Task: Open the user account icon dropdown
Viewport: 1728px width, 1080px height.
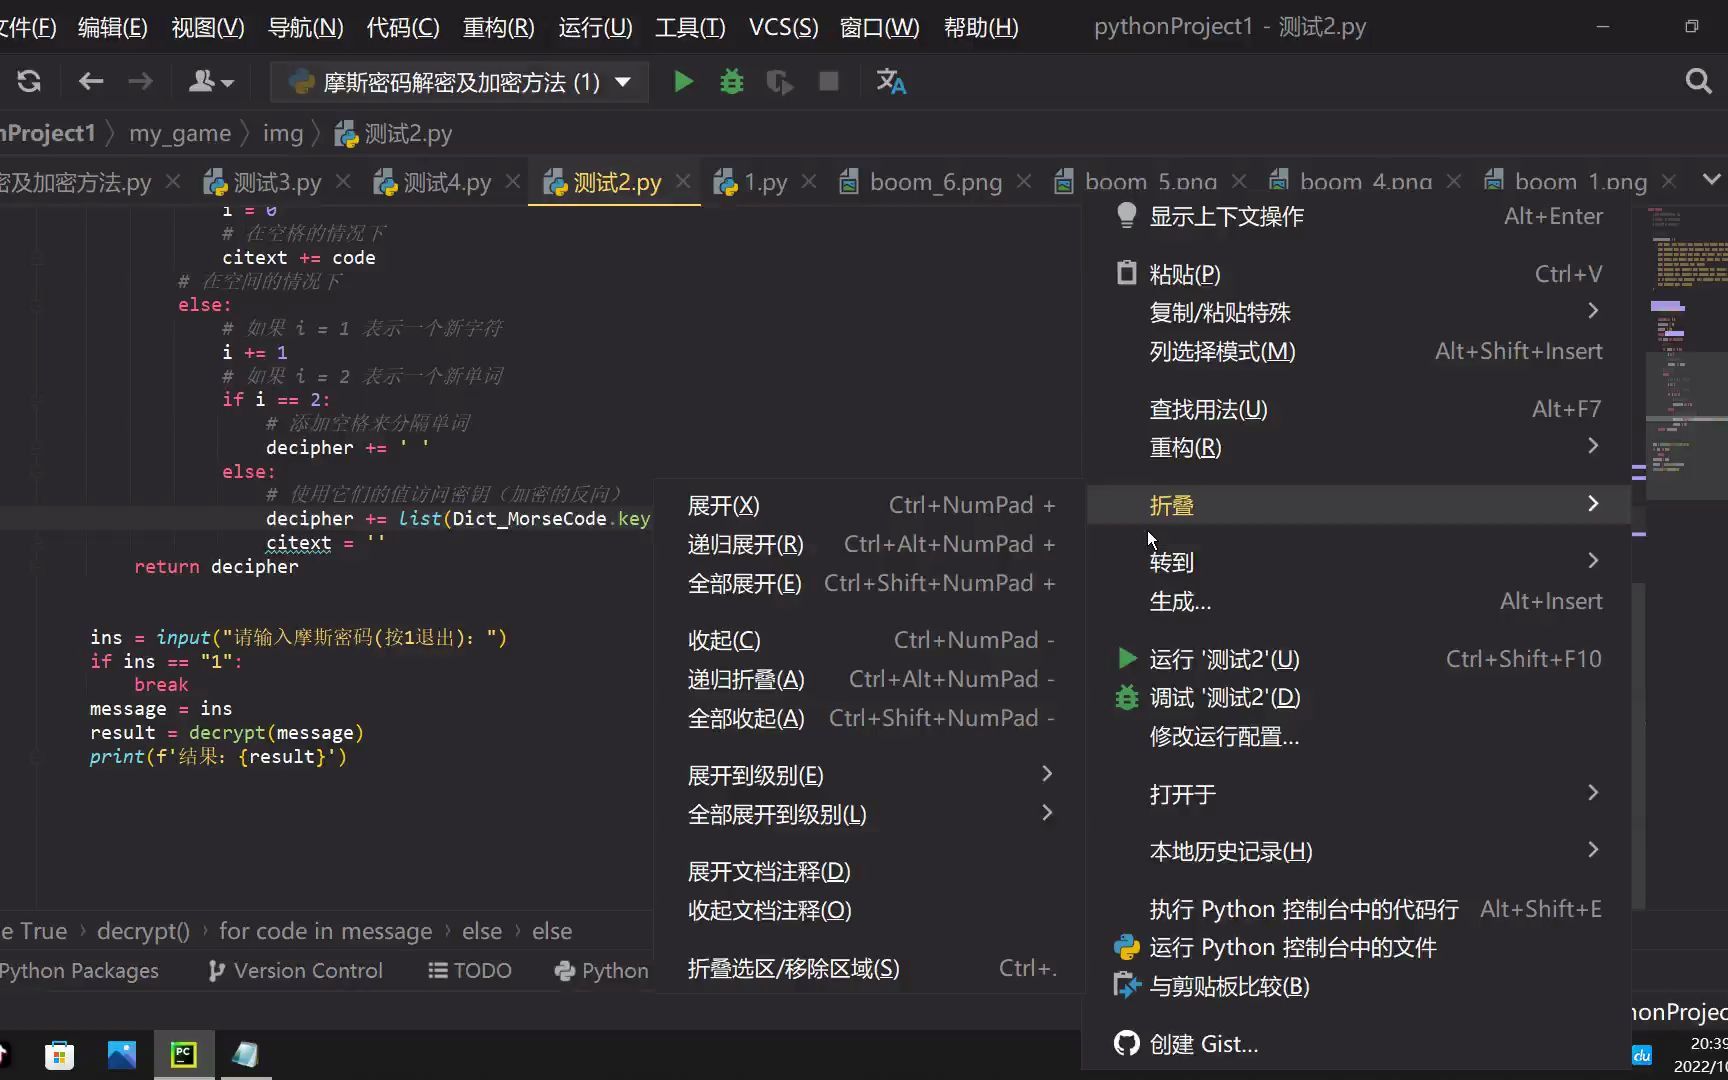Action: (x=210, y=82)
